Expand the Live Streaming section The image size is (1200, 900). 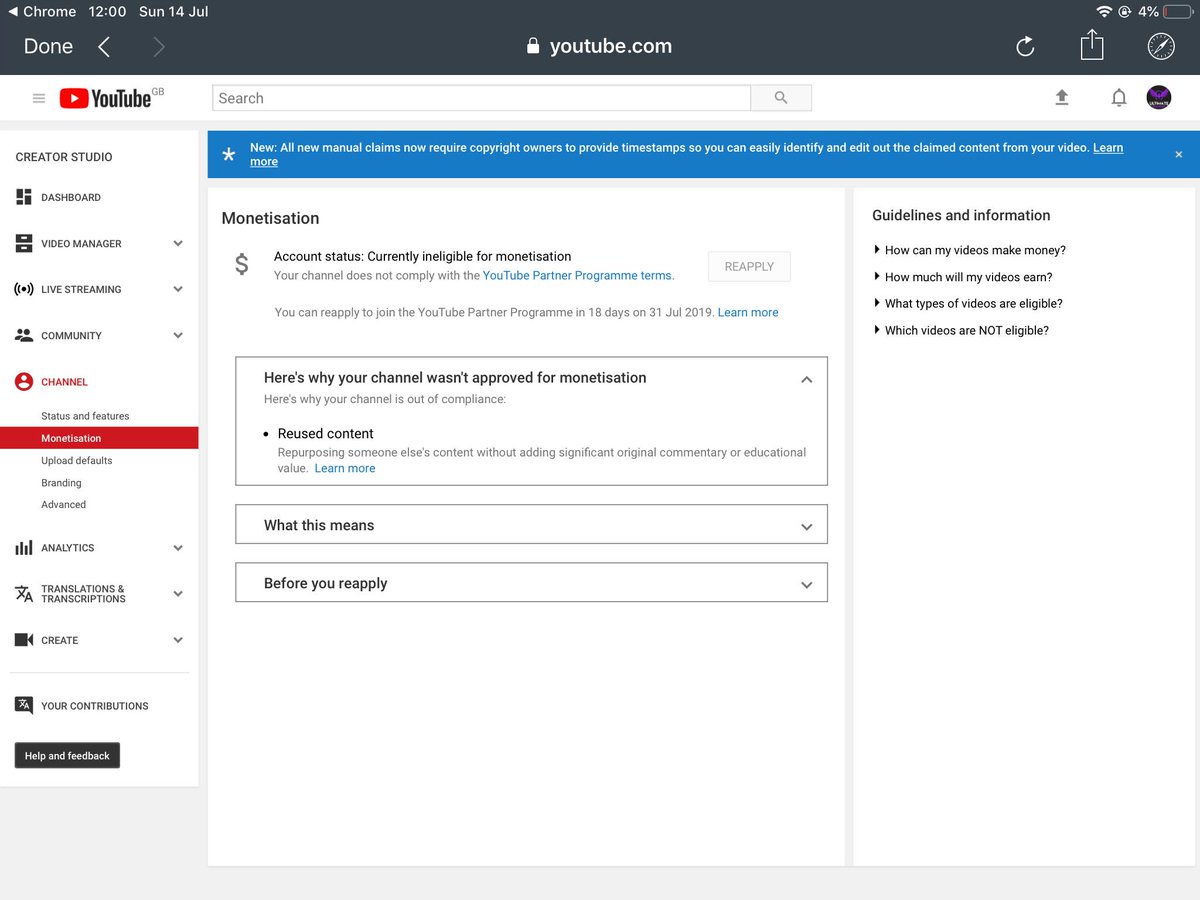tap(178, 289)
